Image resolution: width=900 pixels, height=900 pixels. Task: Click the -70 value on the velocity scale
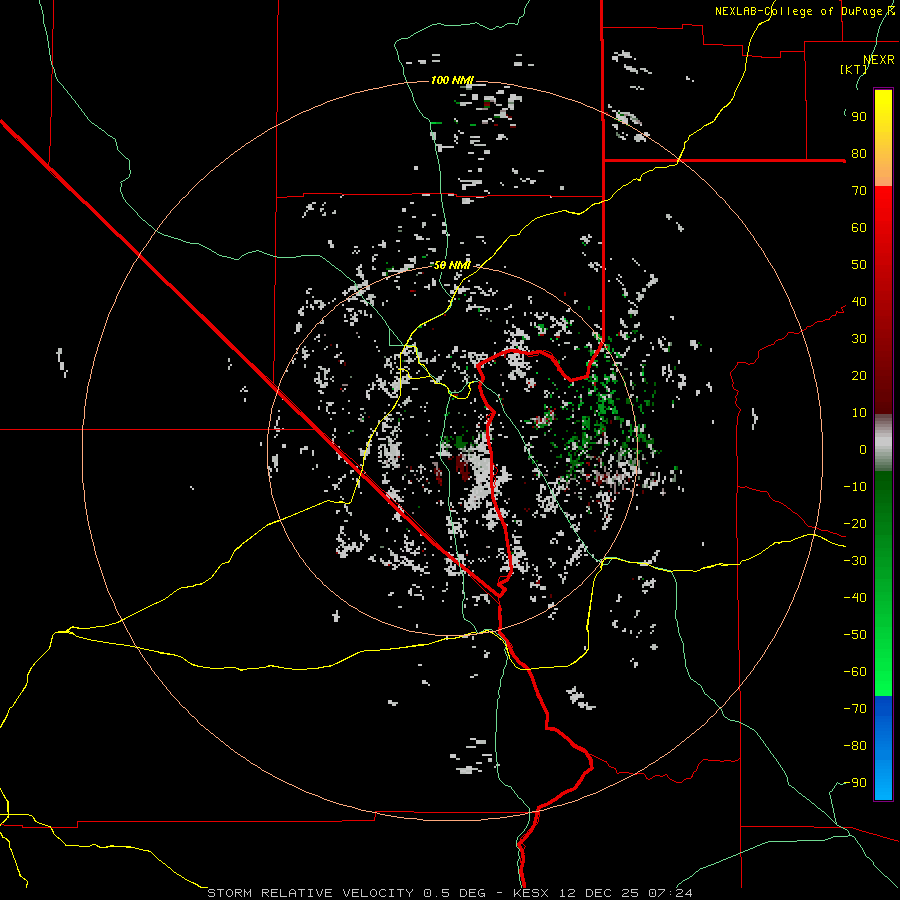(x=855, y=709)
